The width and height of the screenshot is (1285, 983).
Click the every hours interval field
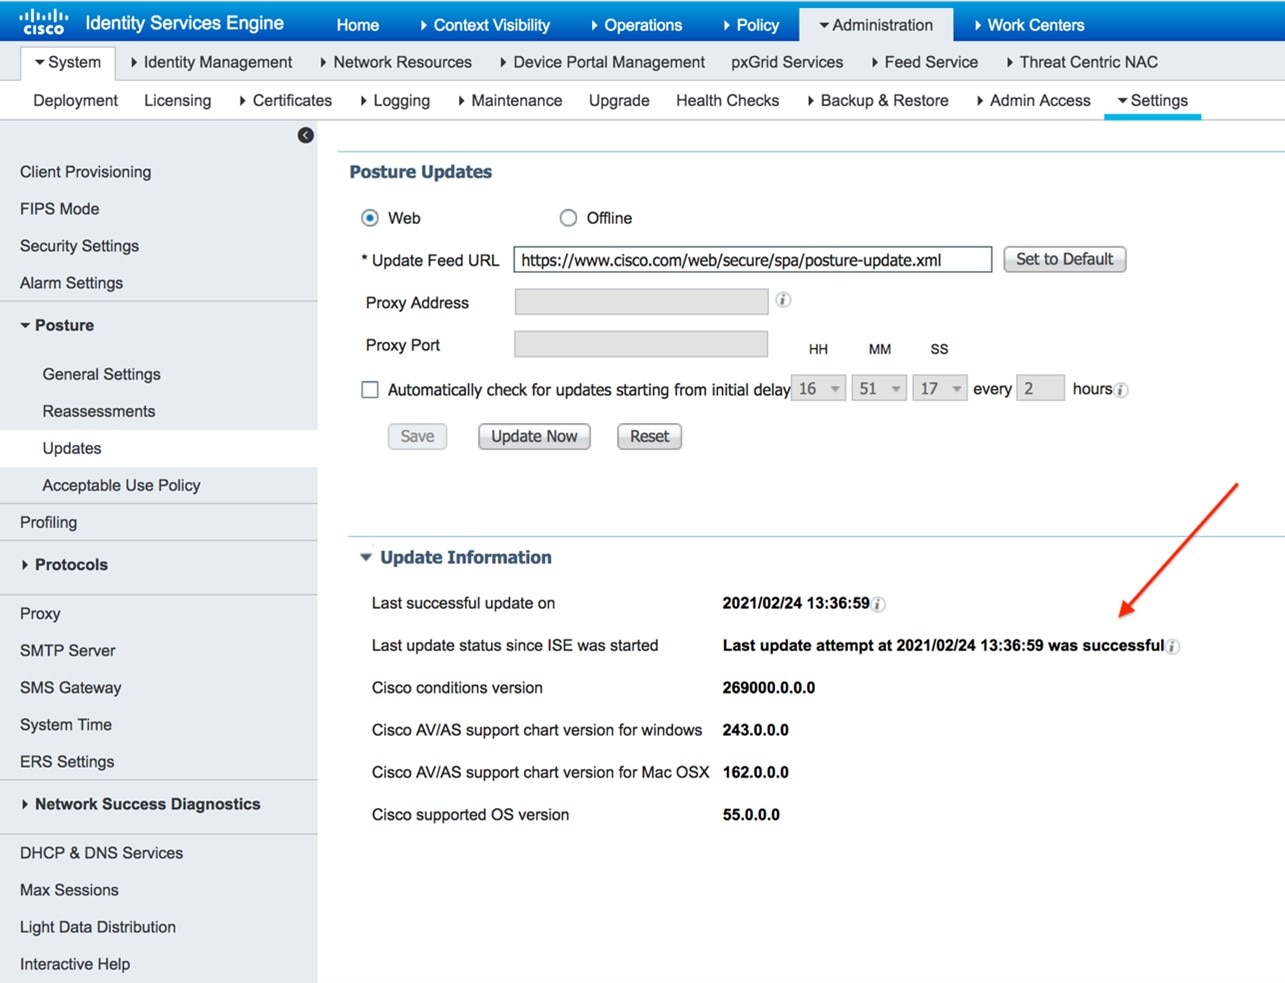pyautogui.click(x=1040, y=388)
